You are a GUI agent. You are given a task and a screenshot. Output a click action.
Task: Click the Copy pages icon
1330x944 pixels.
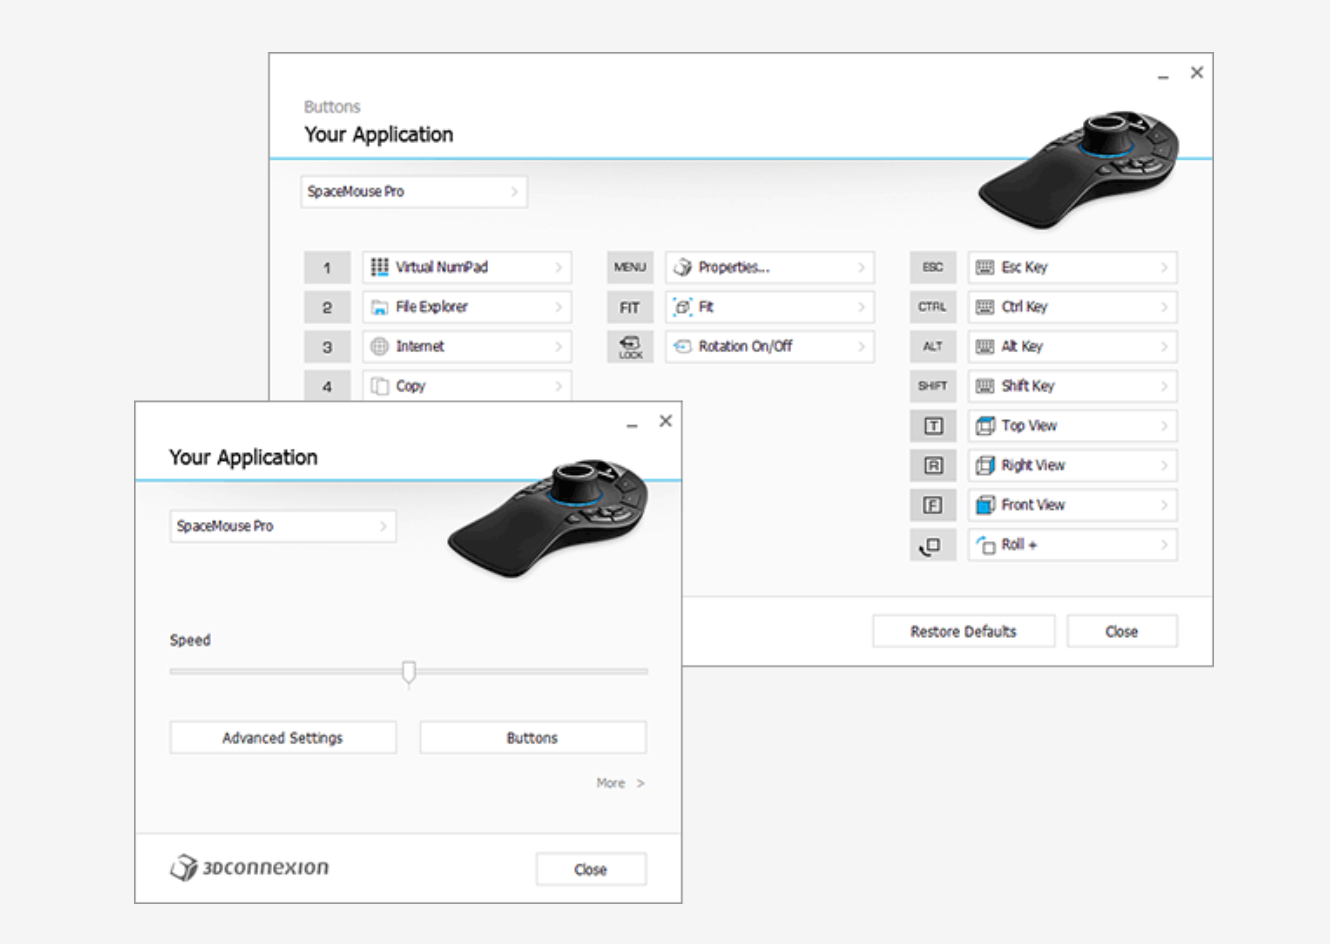380,386
